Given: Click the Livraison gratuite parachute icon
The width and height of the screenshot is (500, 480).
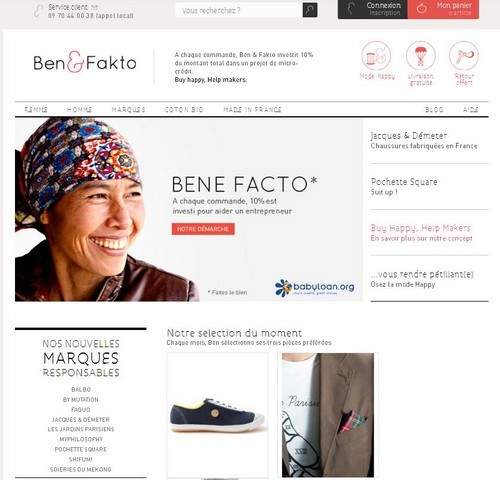Looking at the screenshot, I should pos(421,56).
